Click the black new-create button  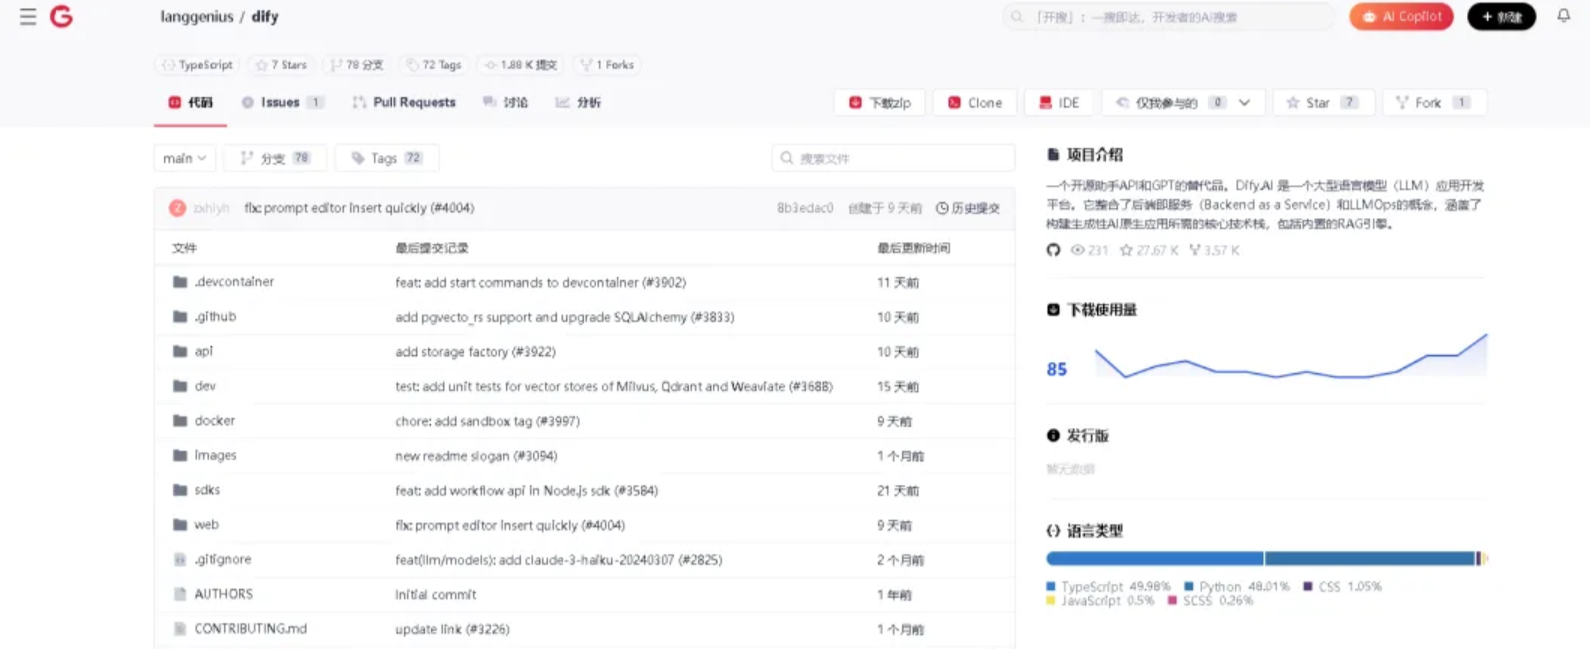(1501, 17)
